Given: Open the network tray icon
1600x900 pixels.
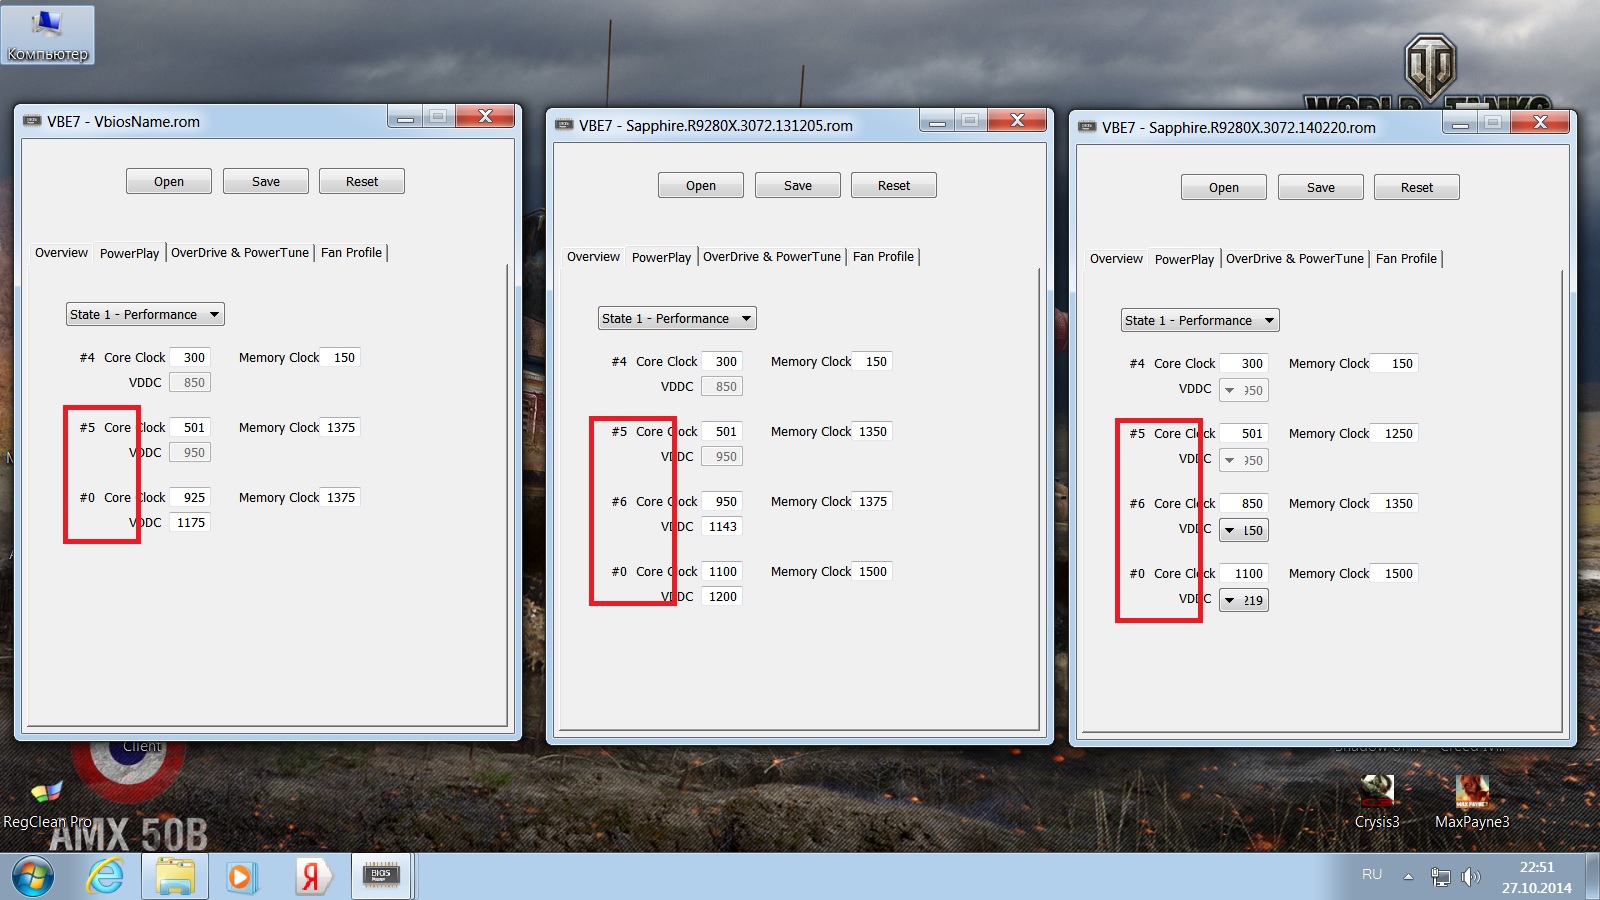Looking at the screenshot, I should point(1440,877).
